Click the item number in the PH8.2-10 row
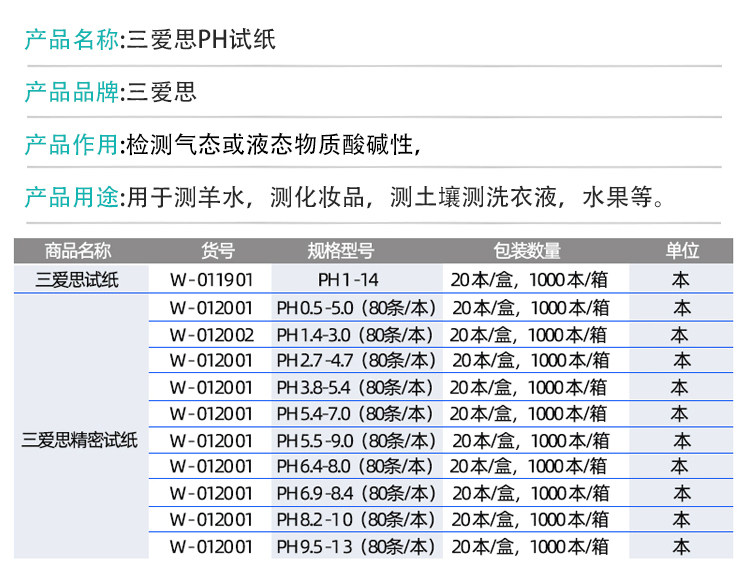This screenshot has height=575, width=750. (211, 520)
